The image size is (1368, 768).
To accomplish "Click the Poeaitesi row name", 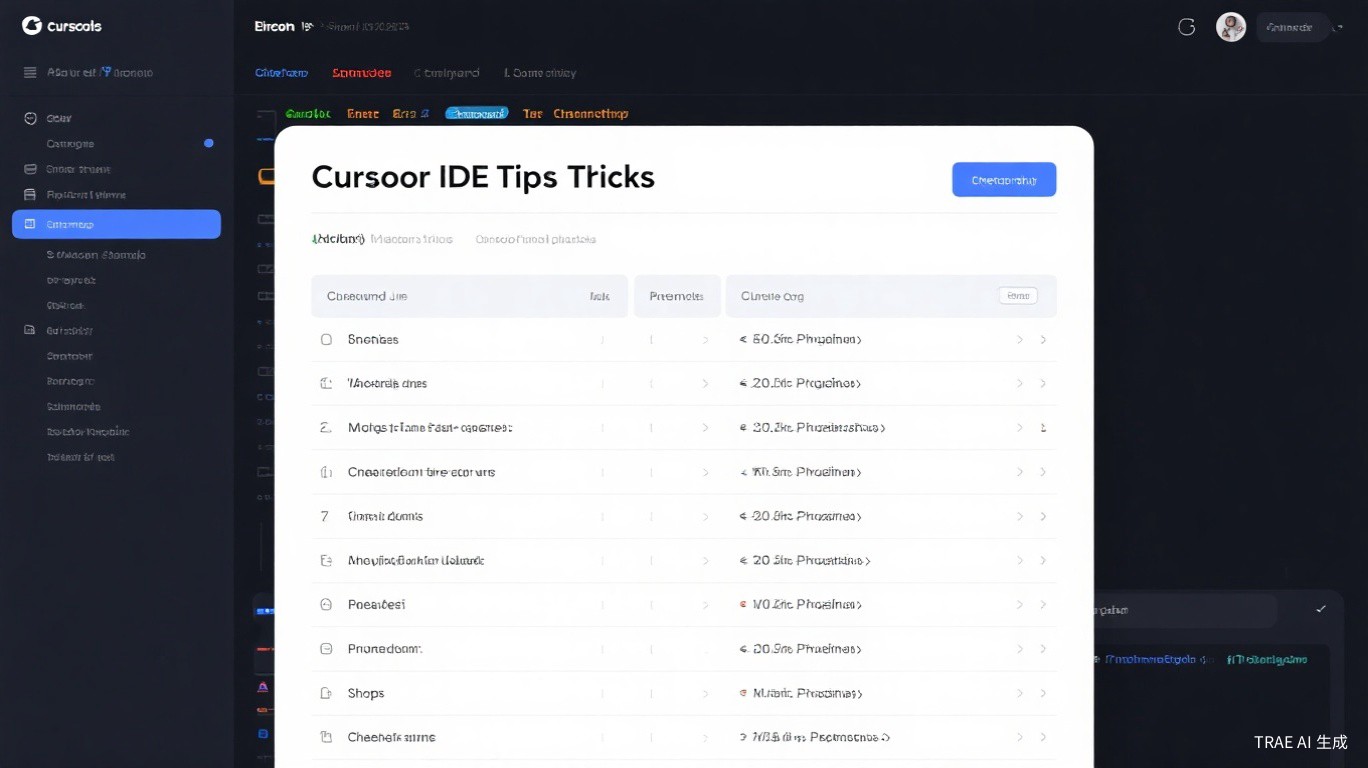I will pos(376,604).
